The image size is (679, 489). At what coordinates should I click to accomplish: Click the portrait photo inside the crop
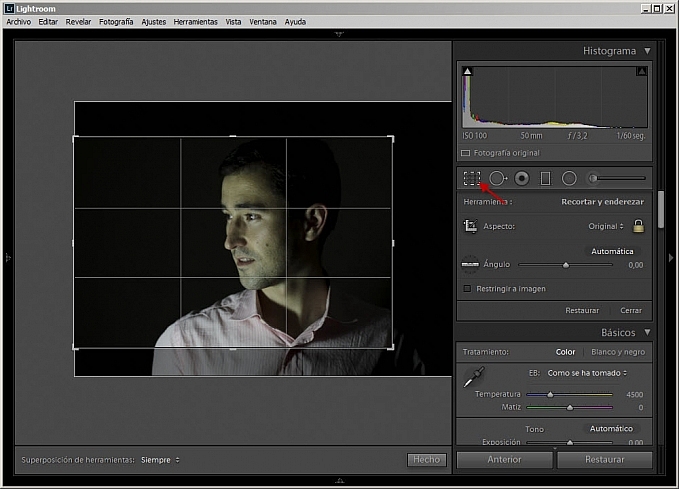point(233,243)
